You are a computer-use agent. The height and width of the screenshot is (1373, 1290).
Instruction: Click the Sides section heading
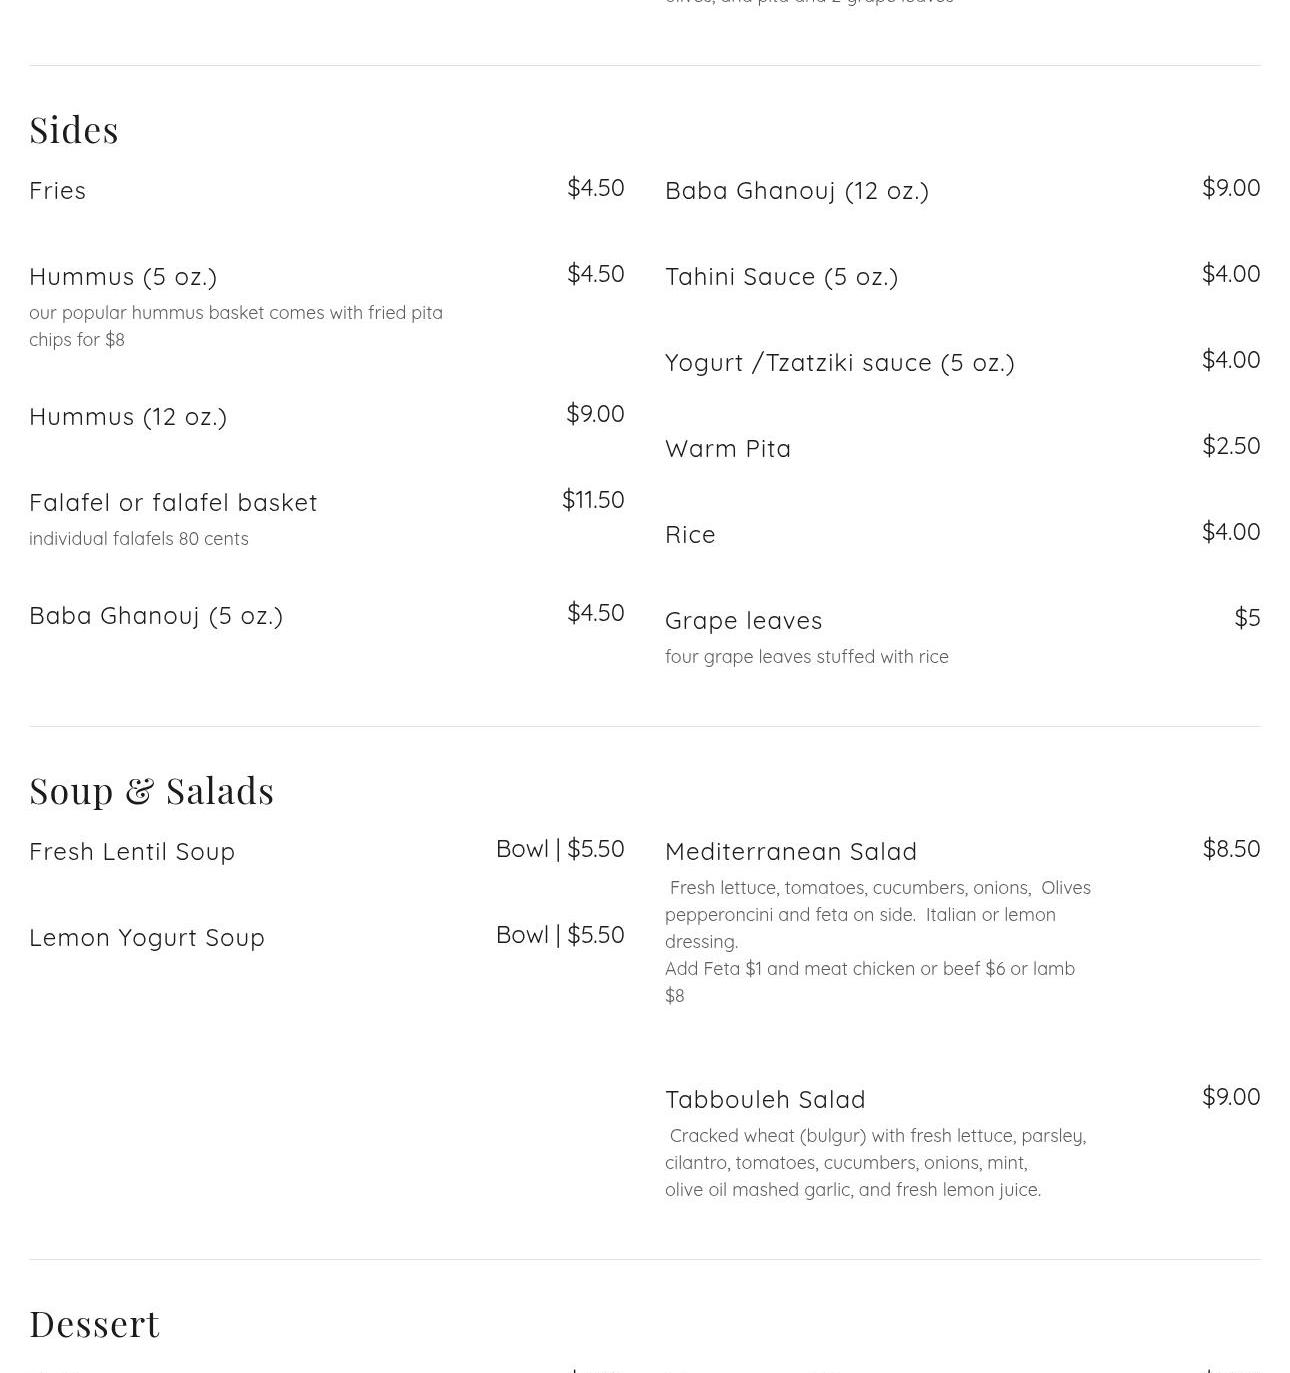74,130
